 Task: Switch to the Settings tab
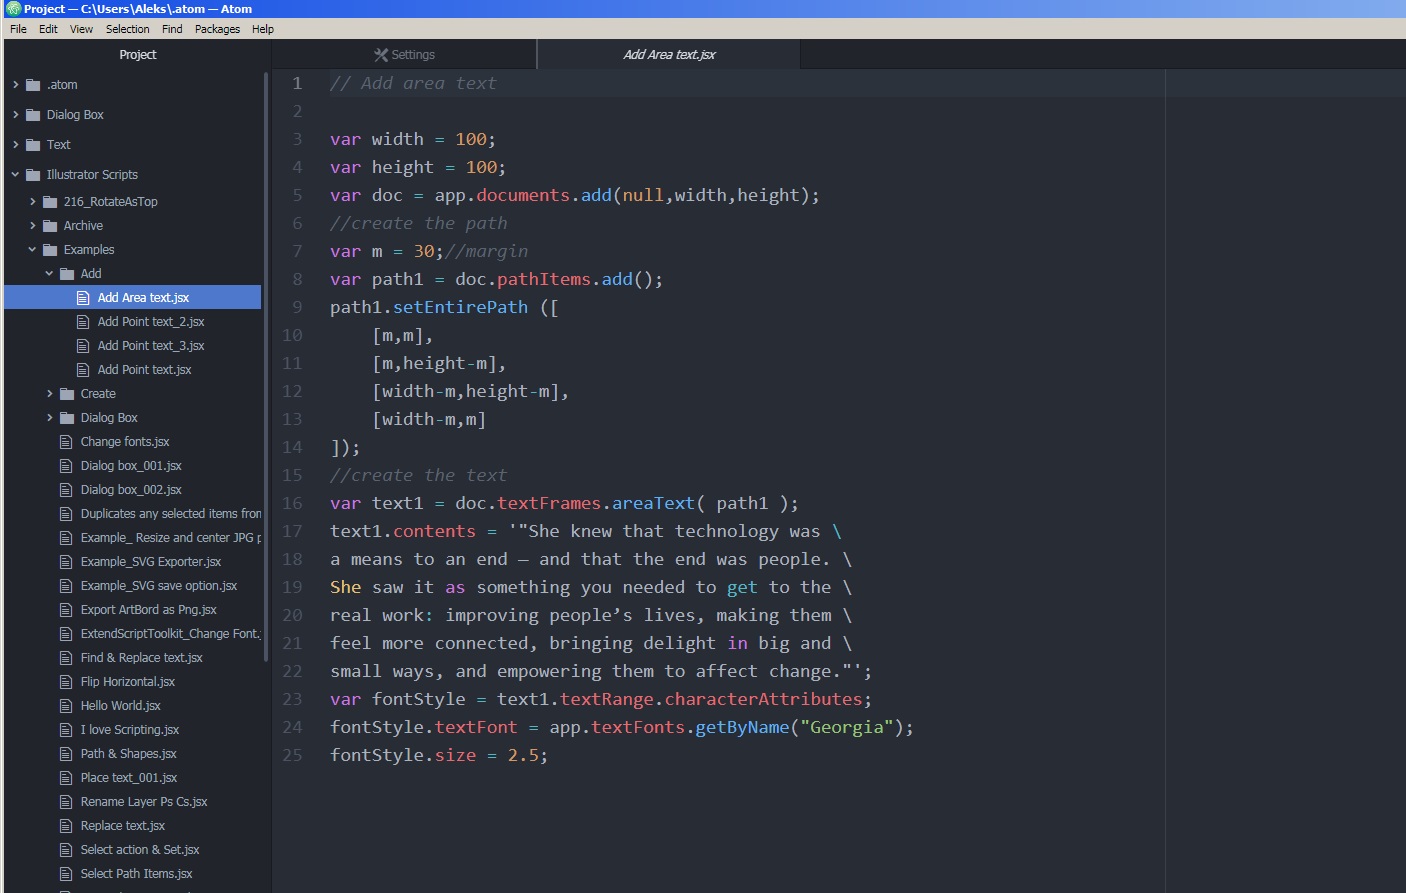(404, 55)
